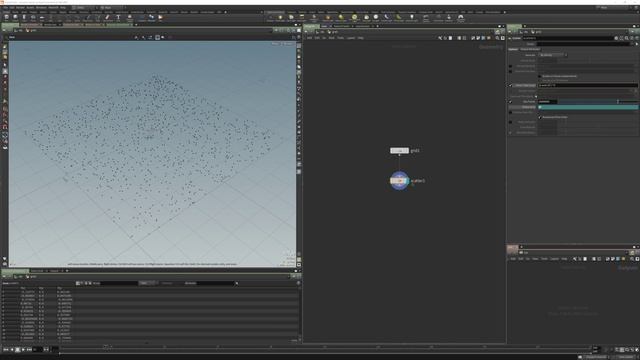This screenshot has height=360, width=640.
Task: Select the Font (T) shelf tool
Action: (x=118, y=17)
